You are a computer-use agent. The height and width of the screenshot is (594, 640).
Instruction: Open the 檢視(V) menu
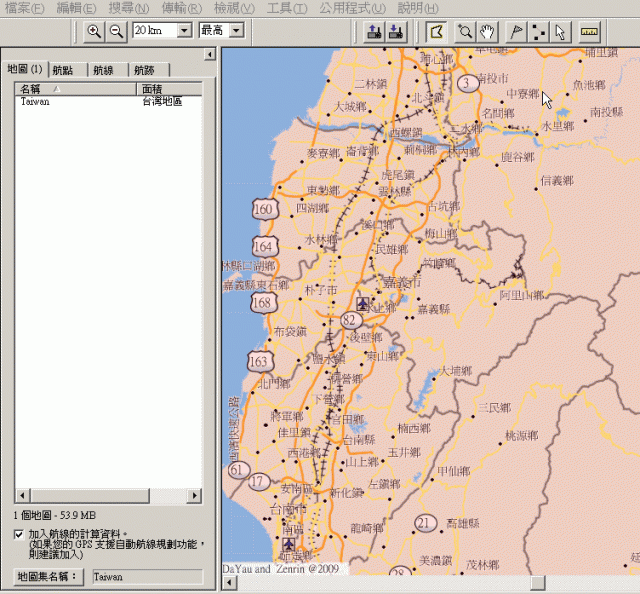pyautogui.click(x=234, y=8)
